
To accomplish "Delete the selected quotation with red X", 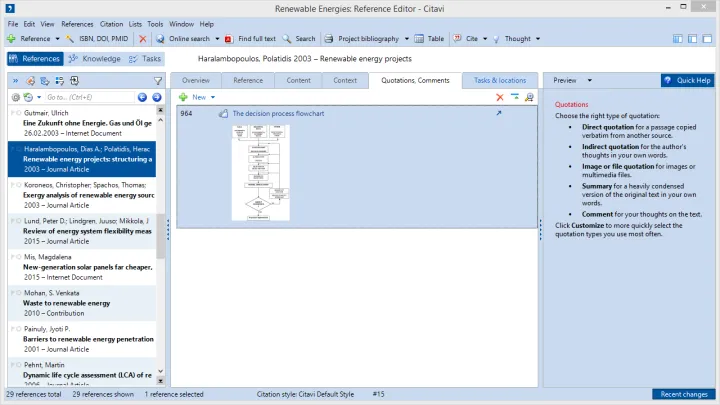I will tap(500, 97).
